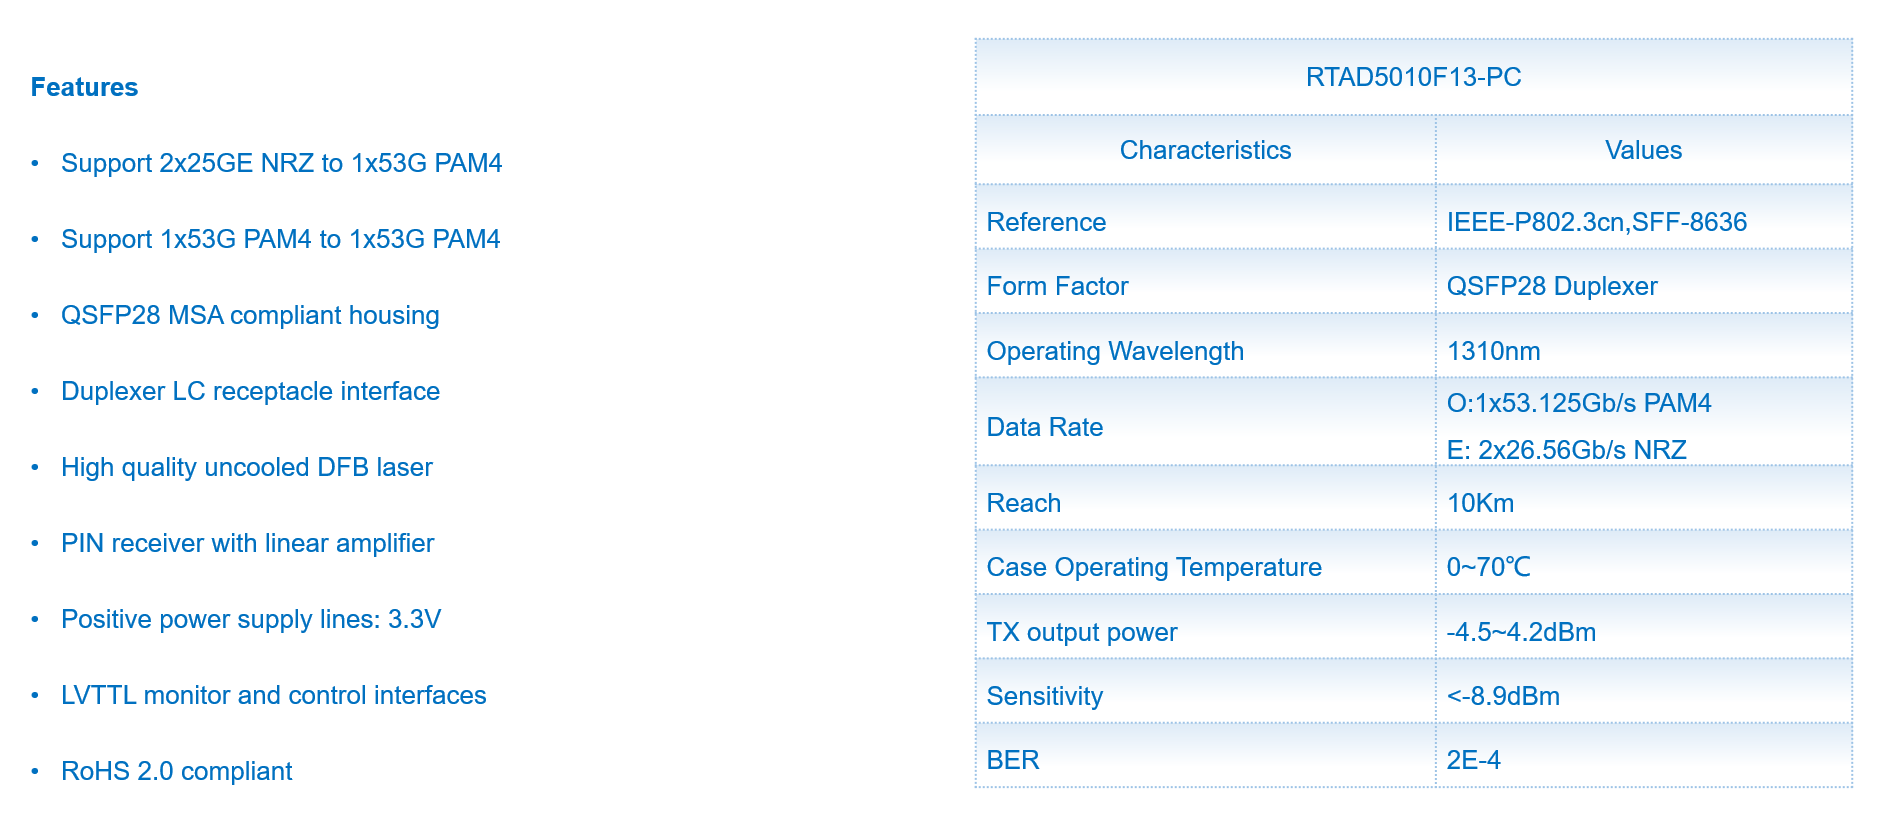
Task: Click the BER value 2E-4
Action: point(1473,760)
